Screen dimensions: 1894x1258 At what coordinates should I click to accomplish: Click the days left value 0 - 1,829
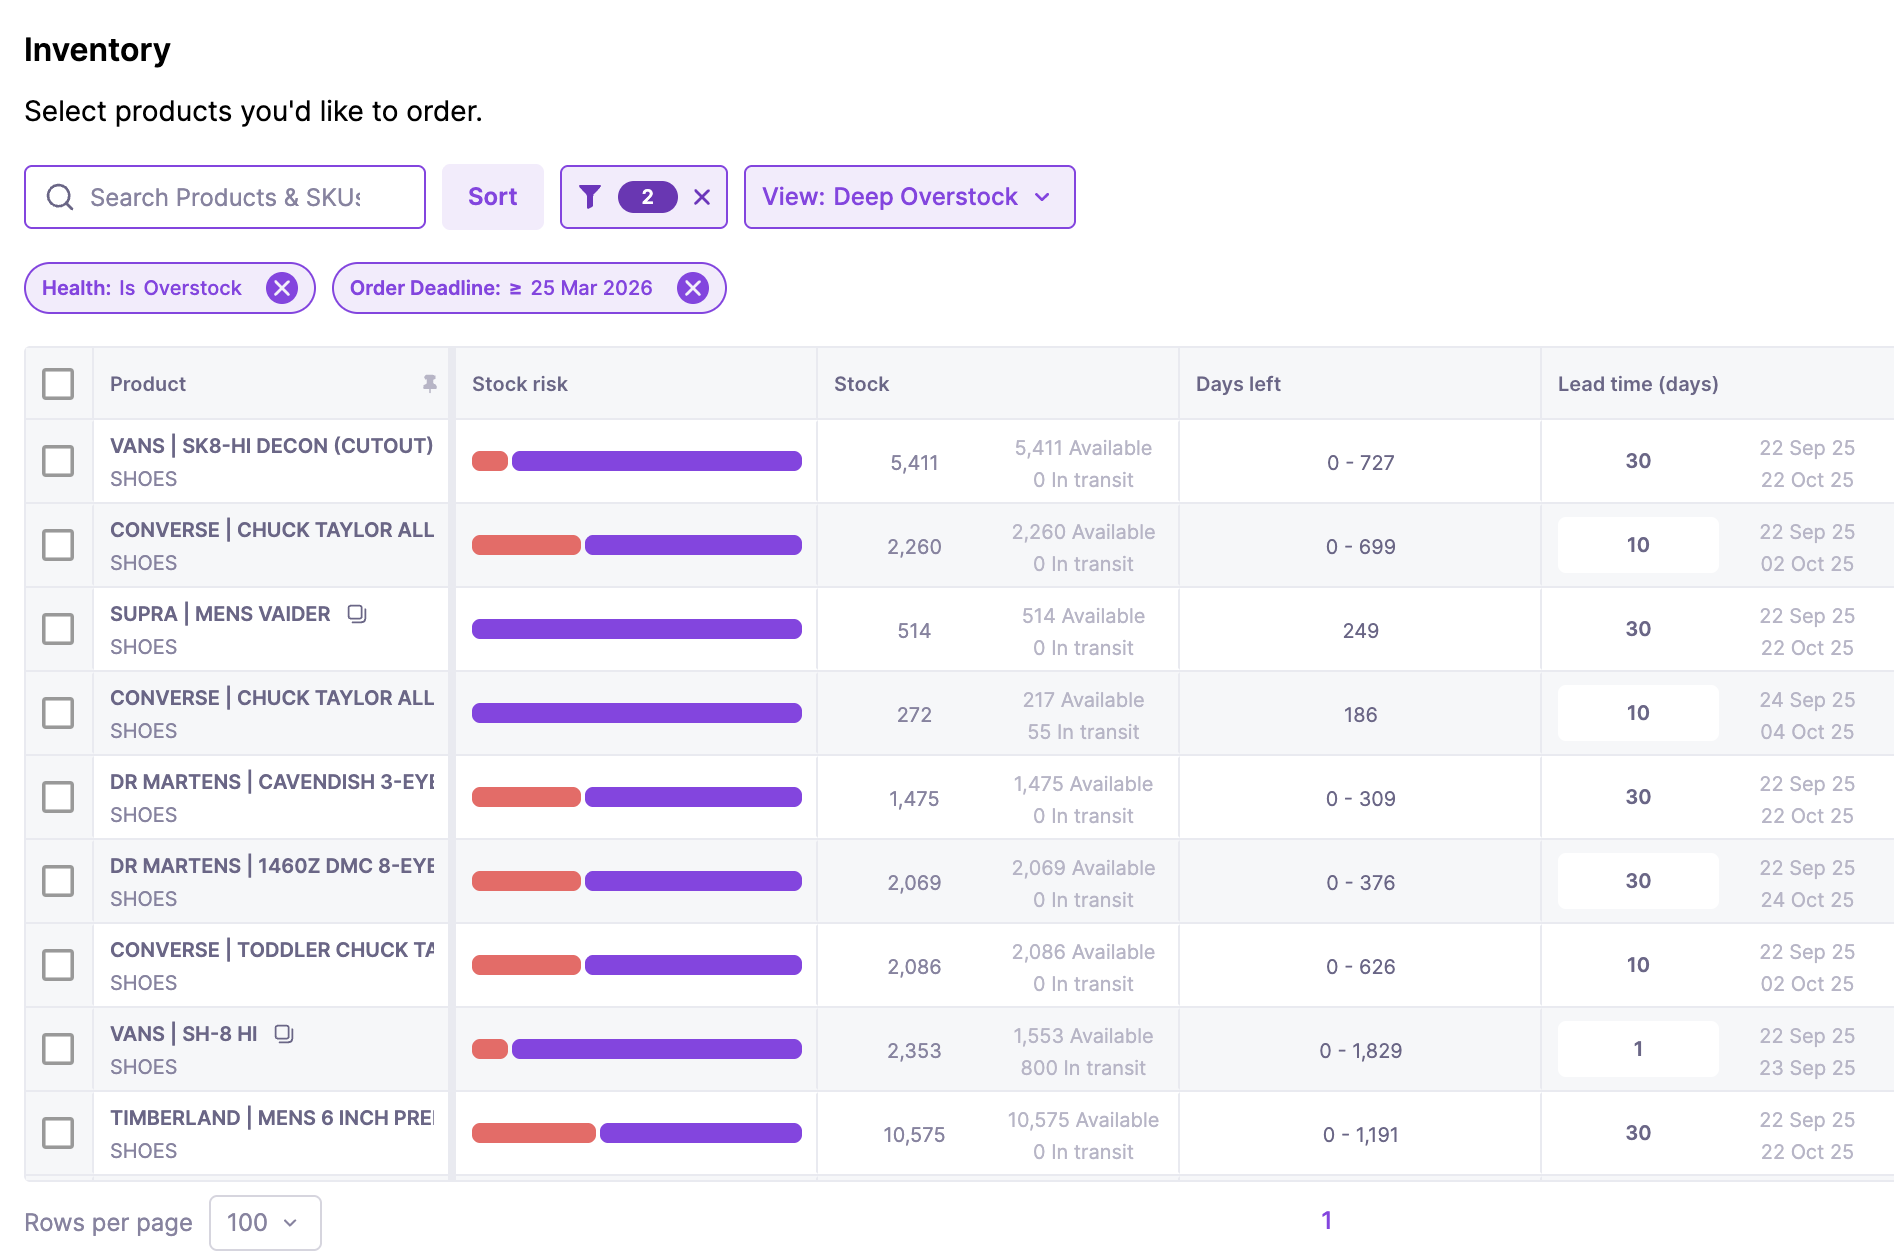pos(1360,1051)
